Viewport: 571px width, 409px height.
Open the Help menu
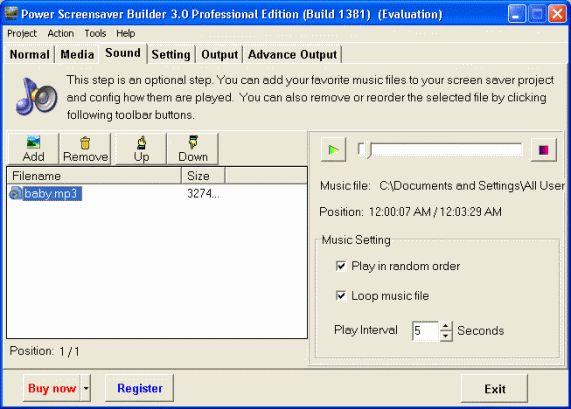click(126, 34)
